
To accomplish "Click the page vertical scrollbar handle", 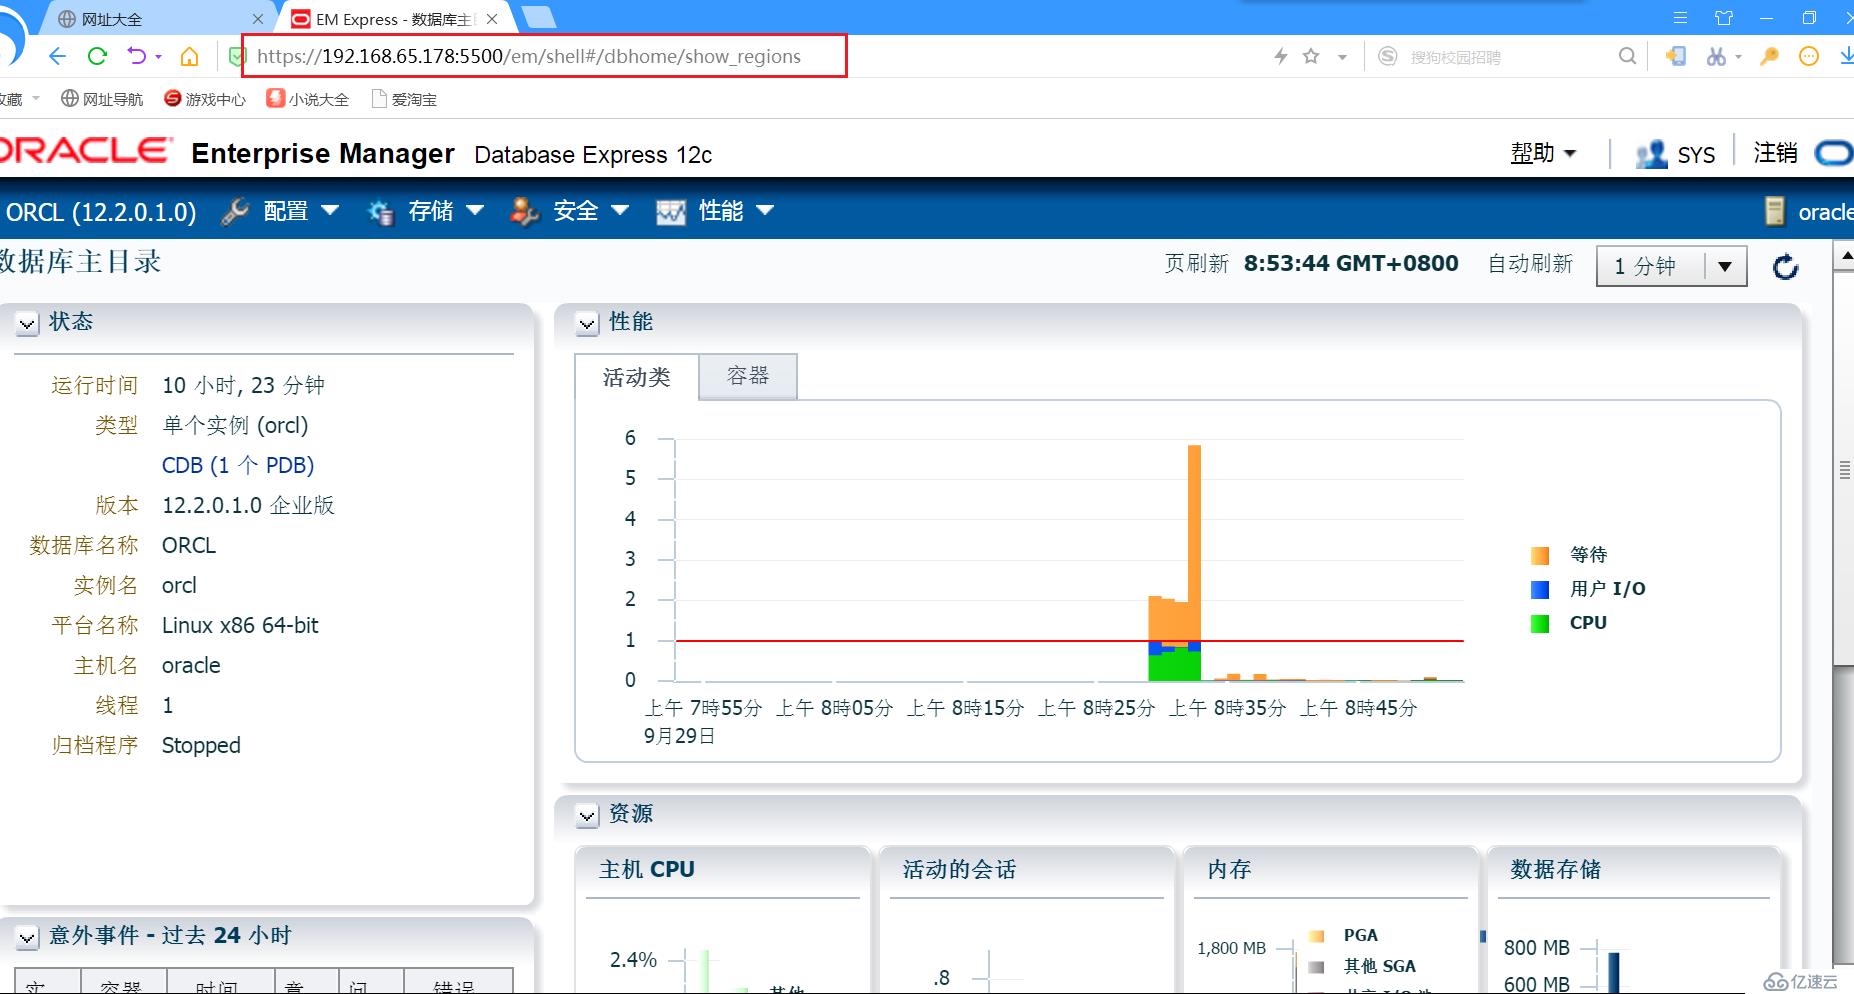I will (1844, 469).
